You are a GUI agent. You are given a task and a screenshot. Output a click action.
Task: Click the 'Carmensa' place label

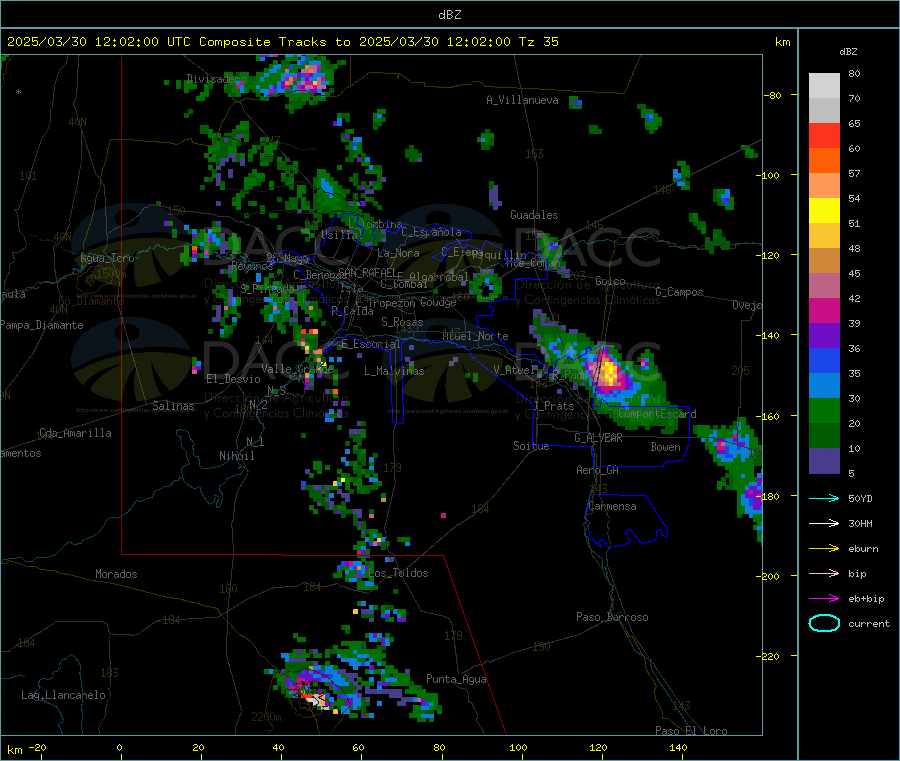[612, 506]
